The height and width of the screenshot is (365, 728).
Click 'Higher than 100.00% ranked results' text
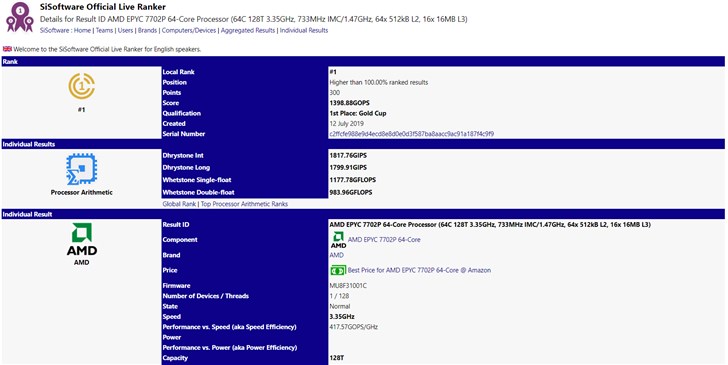(379, 82)
